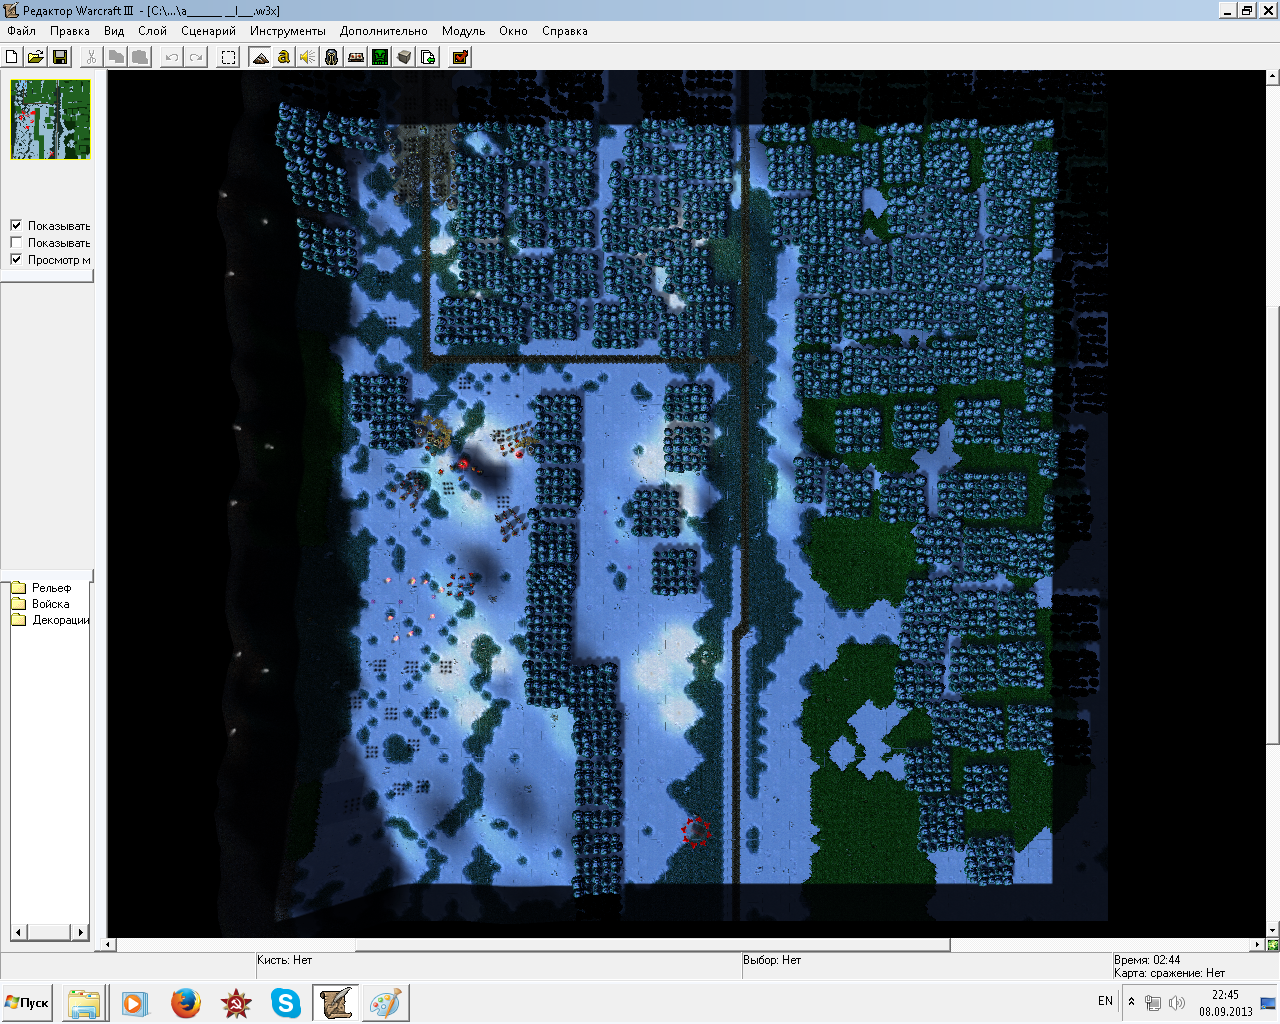Open the Campaign editor icon
This screenshot has width=1280, height=1024.
[356, 57]
